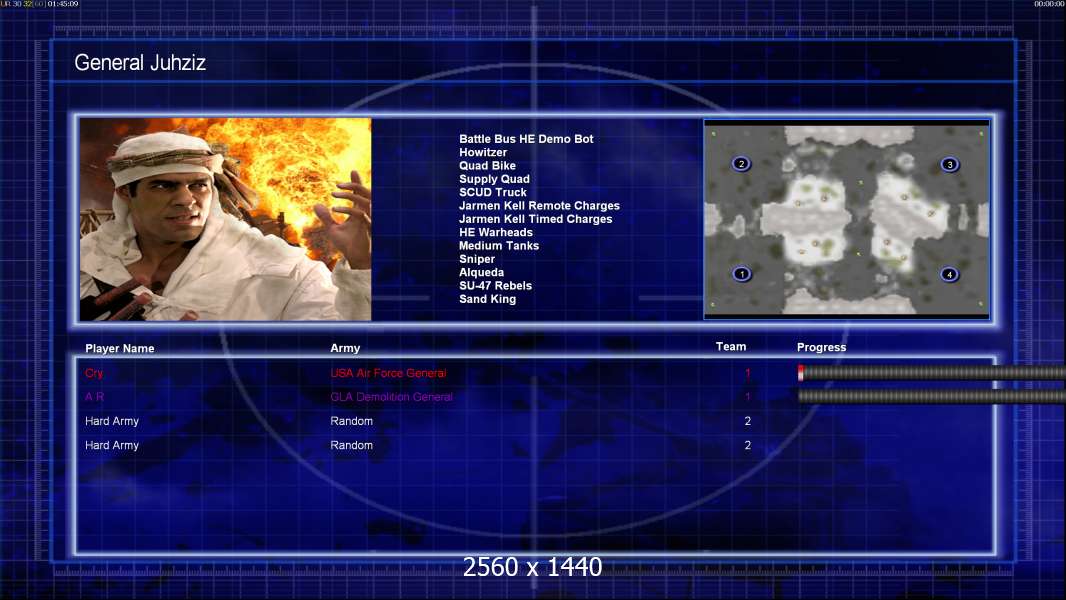
Task: Click the 'Progress' column header
Action: coord(821,347)
